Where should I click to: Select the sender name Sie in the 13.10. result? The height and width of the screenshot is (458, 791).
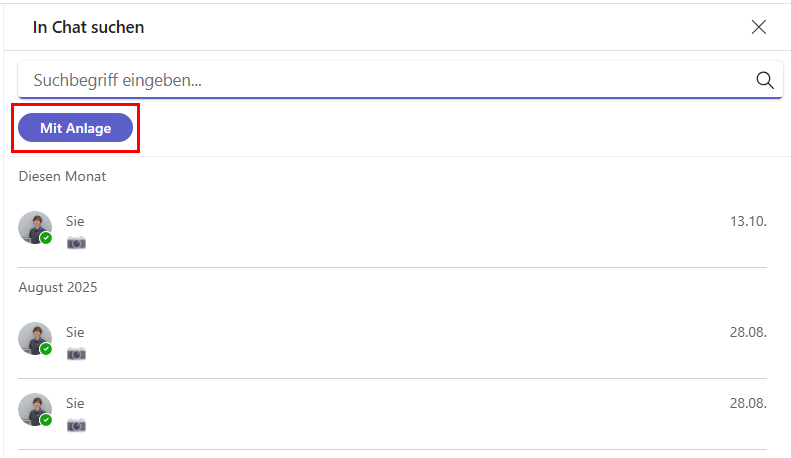click(x=75, y=221)
